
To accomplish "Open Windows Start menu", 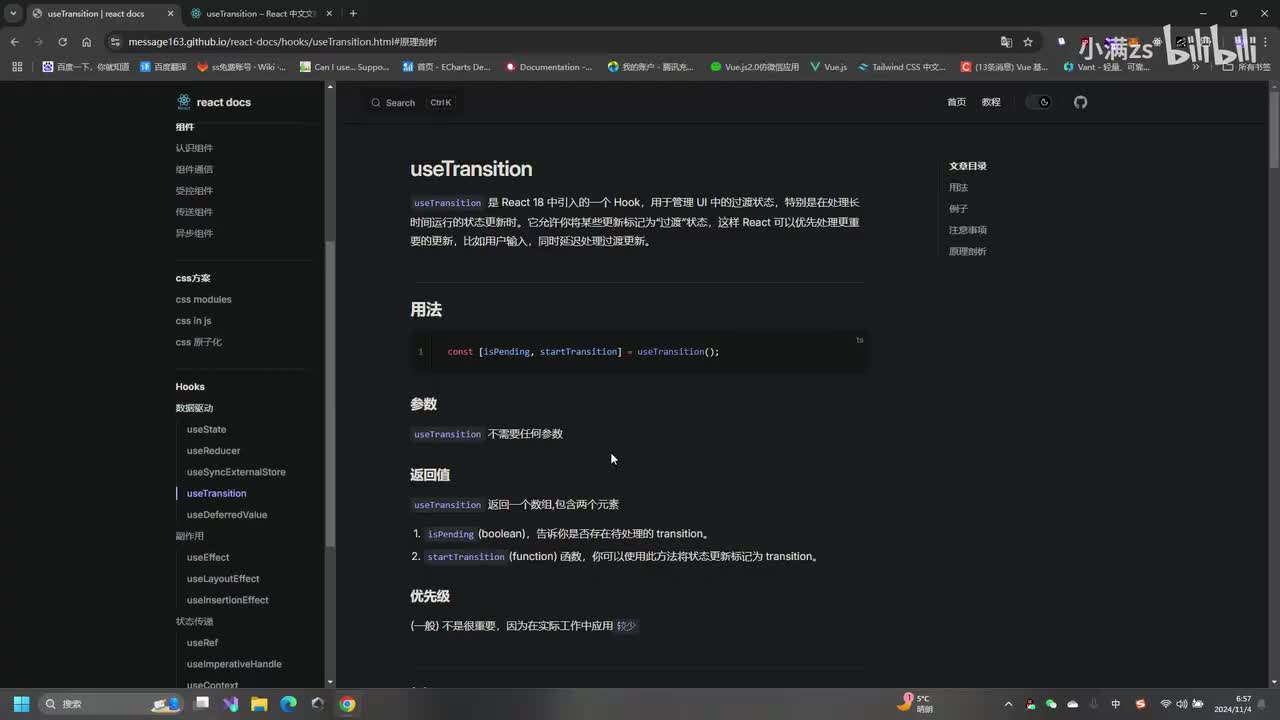I will pyautogui.click(x=21, y=704).
